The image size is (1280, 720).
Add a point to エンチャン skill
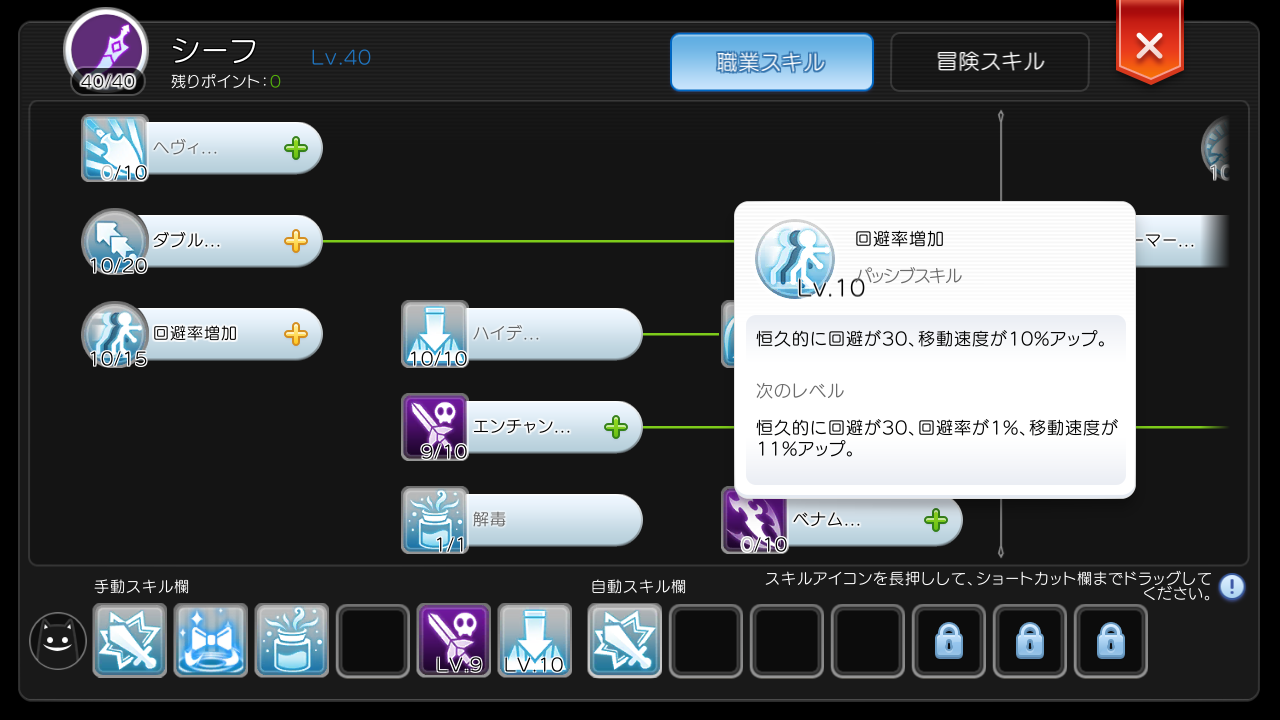tap(615, 427)
